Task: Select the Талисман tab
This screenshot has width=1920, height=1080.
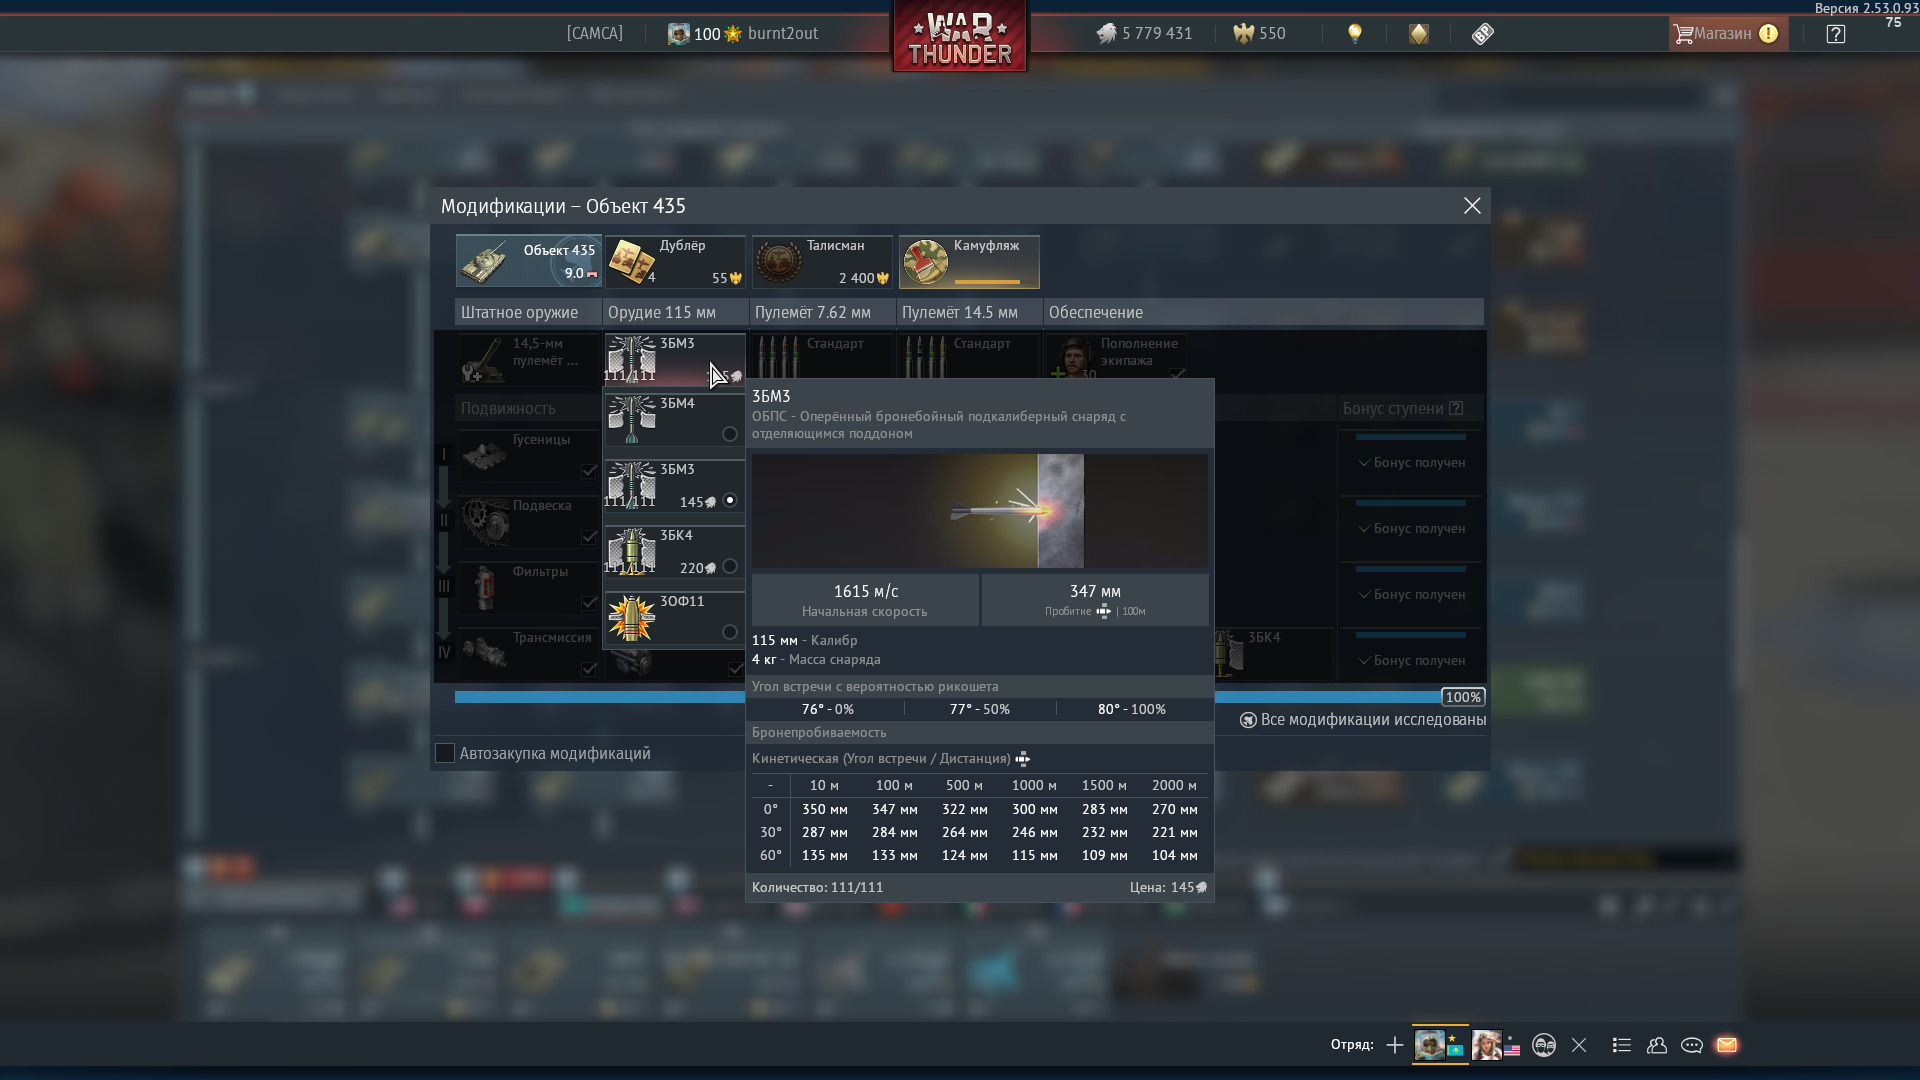Action: coord(821,261)
